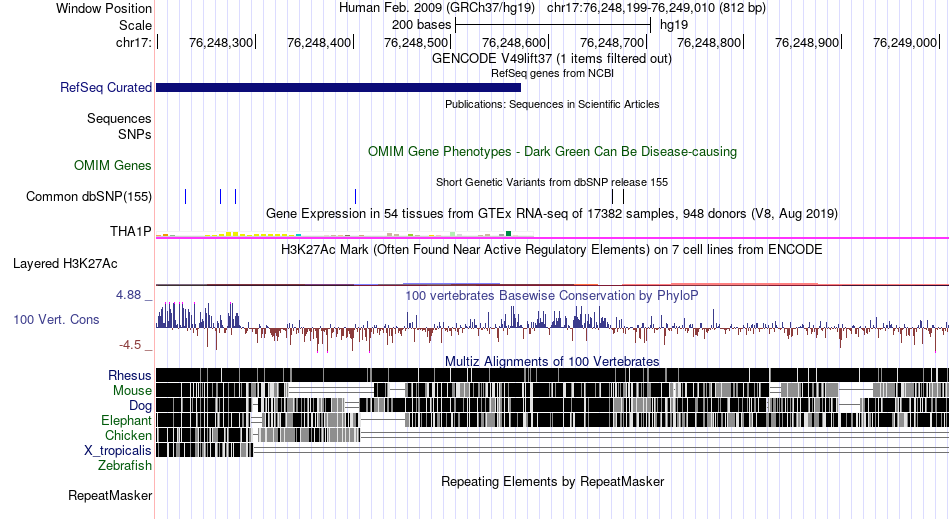Click the blue dbSNP marker beside the 76,248,400 tick
Screen dimensions: 950x519
[x=355, y=196]
